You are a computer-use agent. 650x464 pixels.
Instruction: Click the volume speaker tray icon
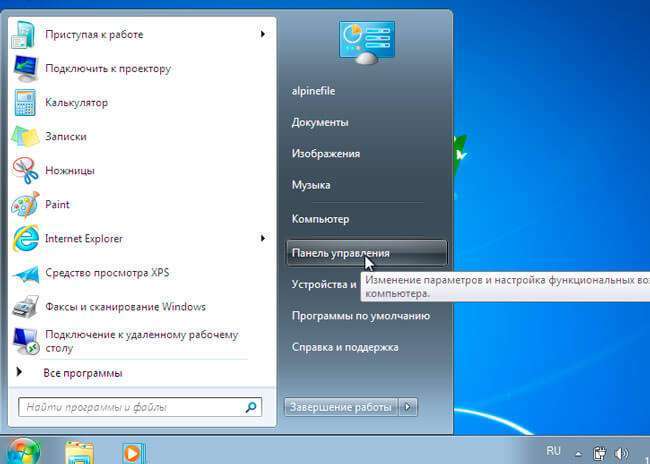(x=621, y=453)
